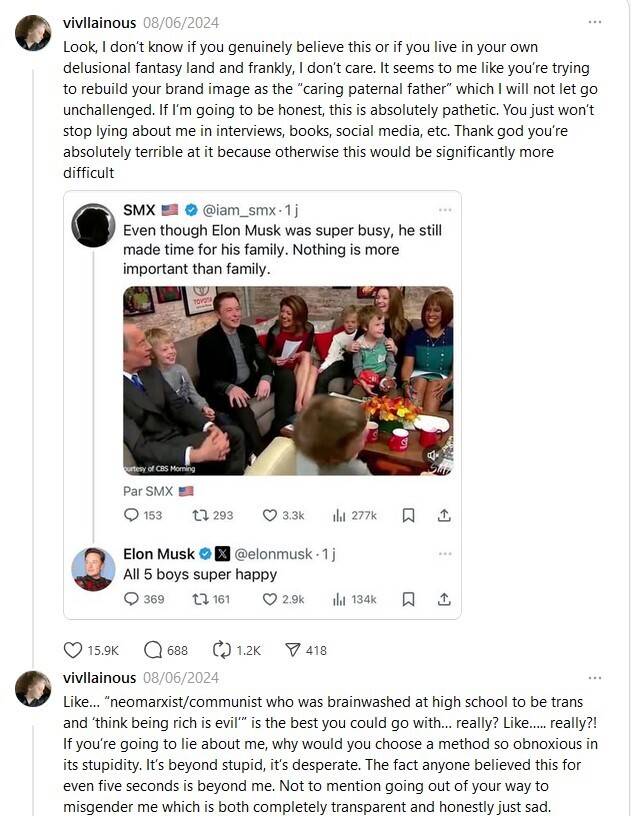Viewport: 631px width, 816px height.
Task: Open Elon Musk's profile picture
Action: point(93,569)
